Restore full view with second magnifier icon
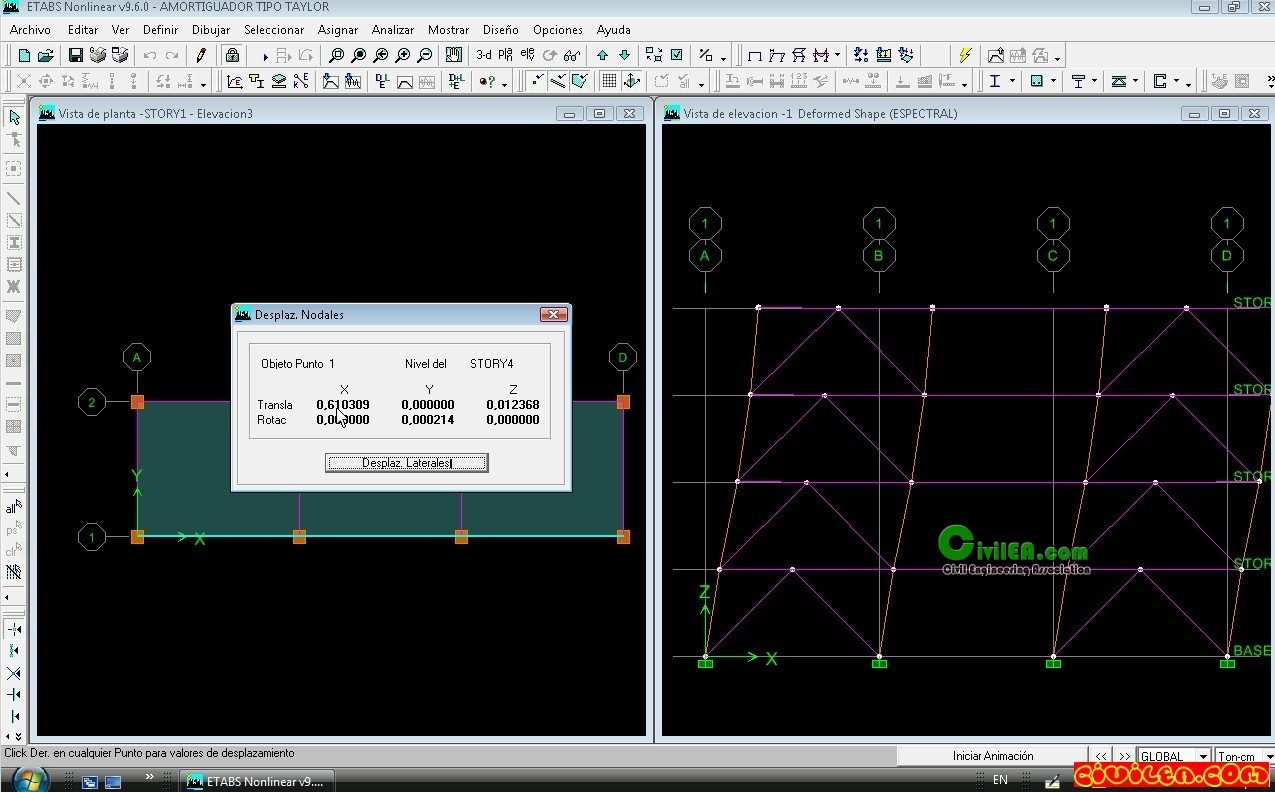1275x792 pixels. point(358,56)
